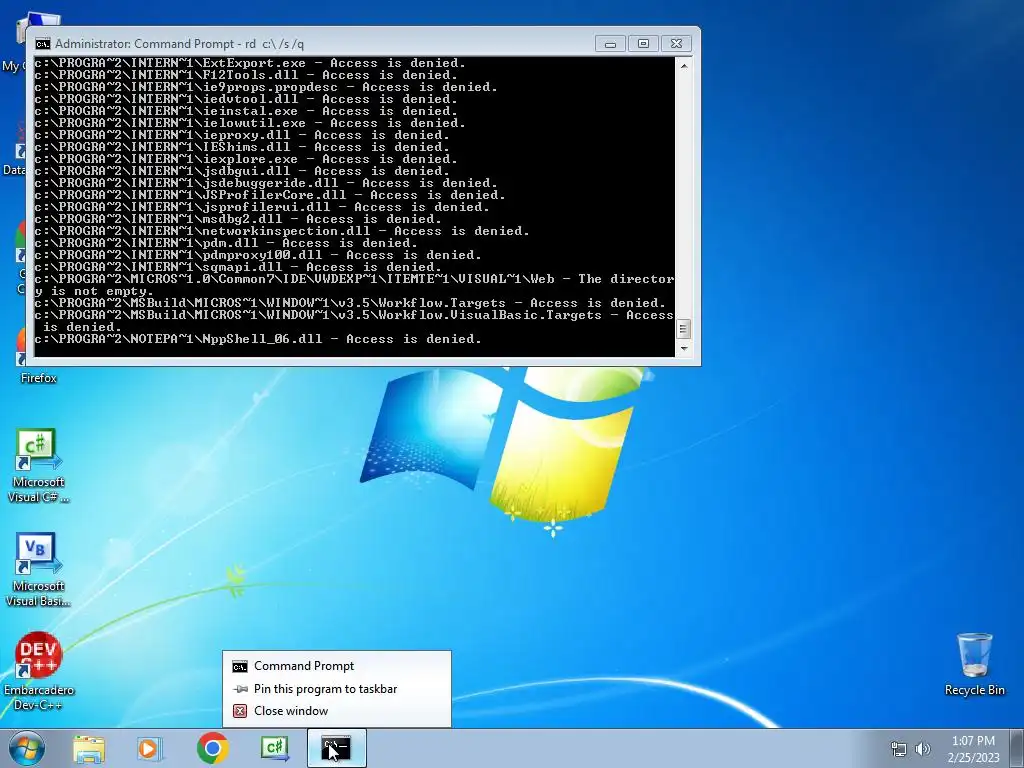Choose Close window in jump list

(336, 711)
